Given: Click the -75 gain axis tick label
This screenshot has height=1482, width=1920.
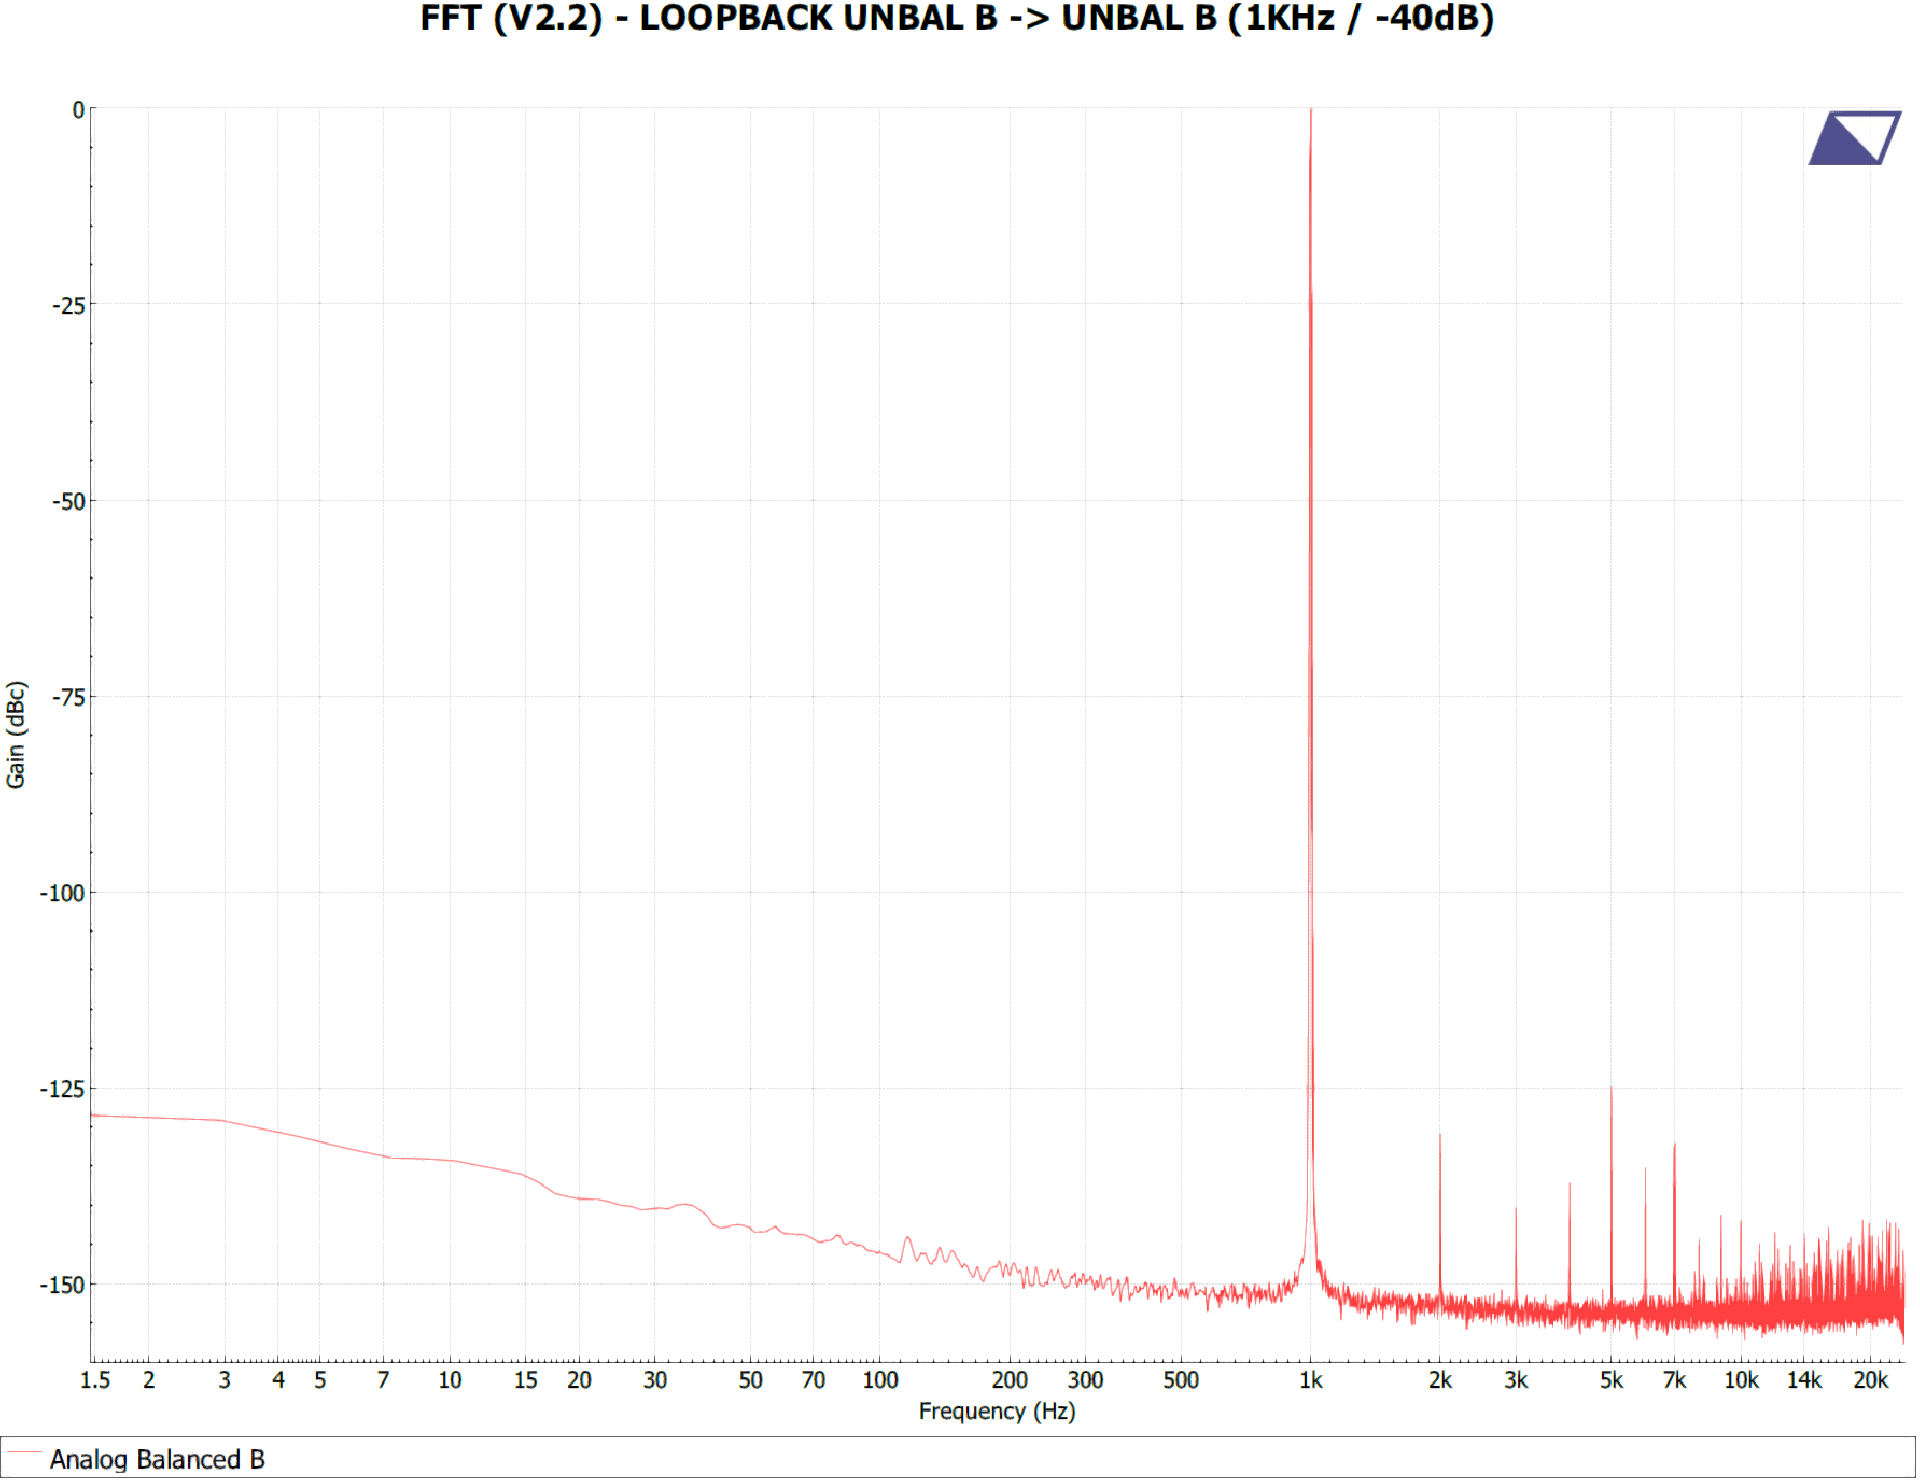Looking at the screenshot, I should coord(69,697).
